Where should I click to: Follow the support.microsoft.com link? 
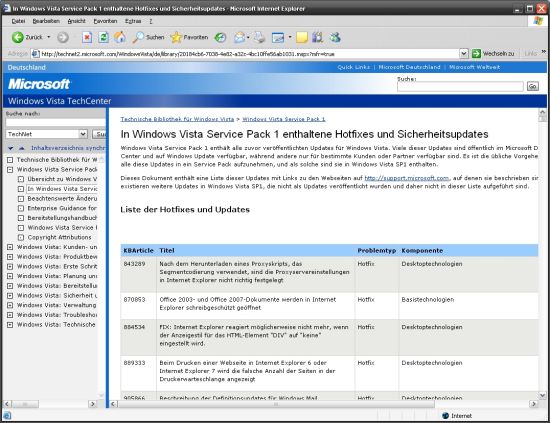coord(407,178)
